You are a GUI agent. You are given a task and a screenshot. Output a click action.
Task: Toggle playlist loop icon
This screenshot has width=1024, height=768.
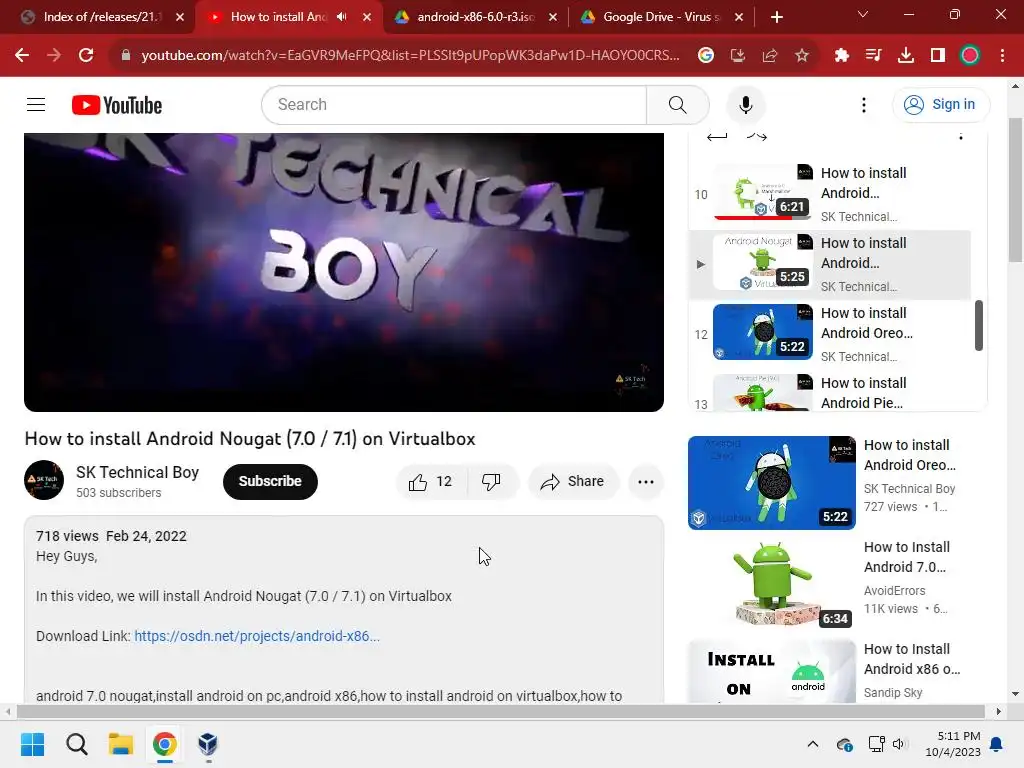point(716,136)
